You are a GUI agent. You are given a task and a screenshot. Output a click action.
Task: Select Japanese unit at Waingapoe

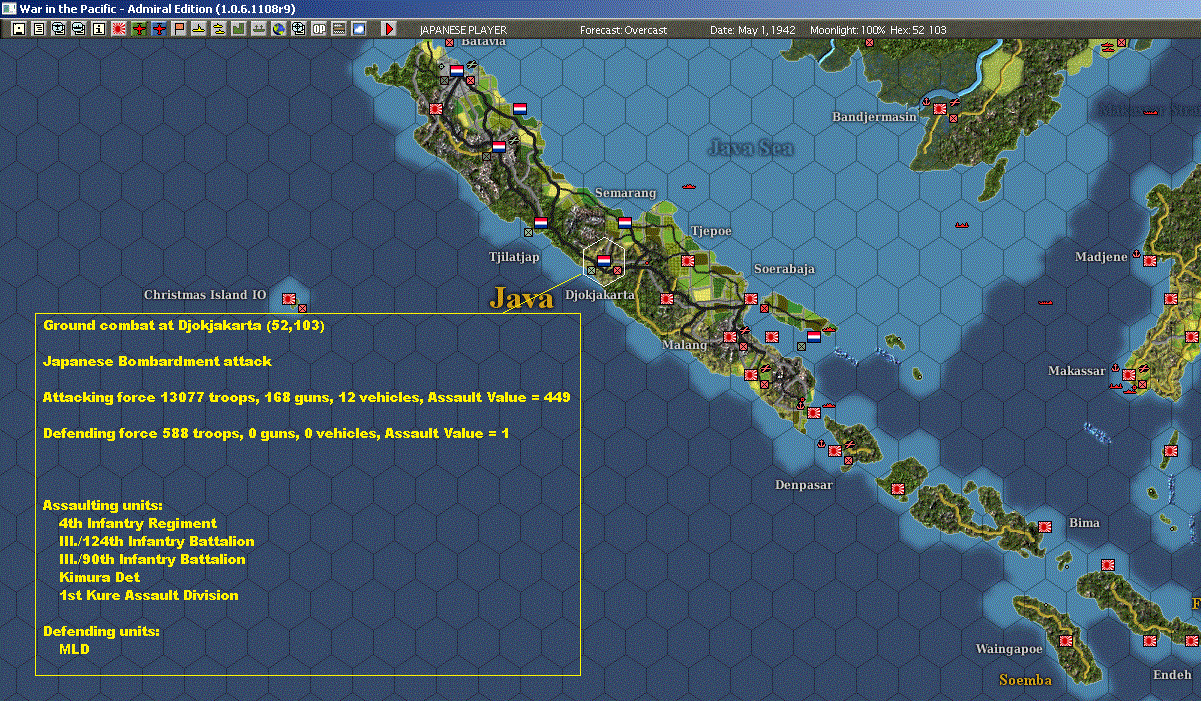pyautogui.click(x=1065, y=640)
